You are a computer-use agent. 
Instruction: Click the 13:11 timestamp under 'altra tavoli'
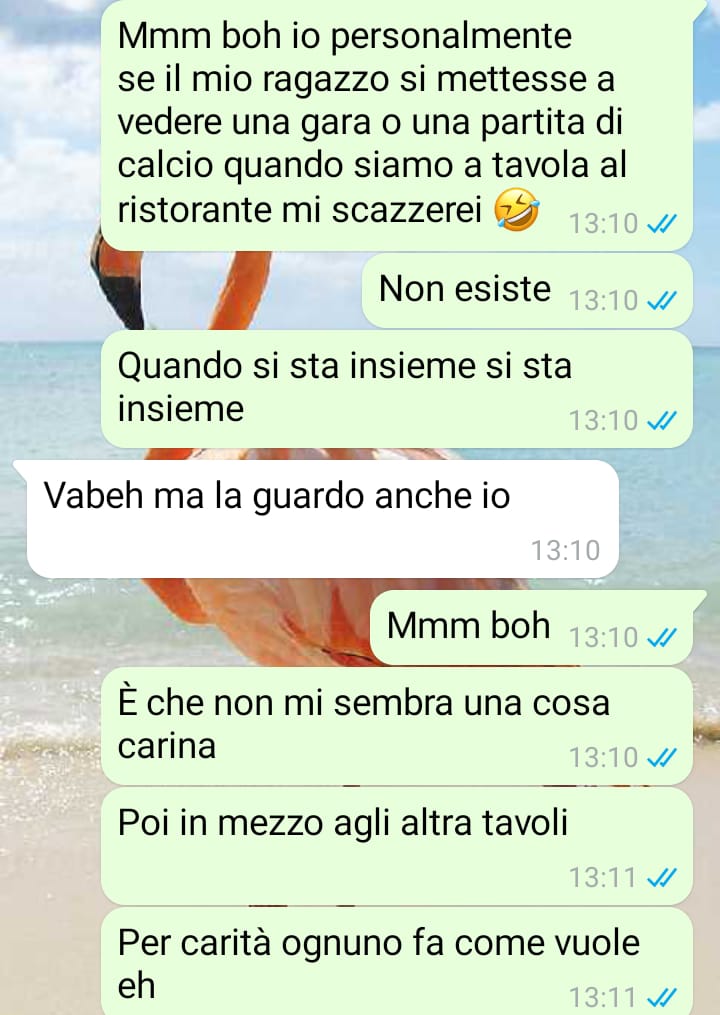pyautogui.click(x=603, y=878)
